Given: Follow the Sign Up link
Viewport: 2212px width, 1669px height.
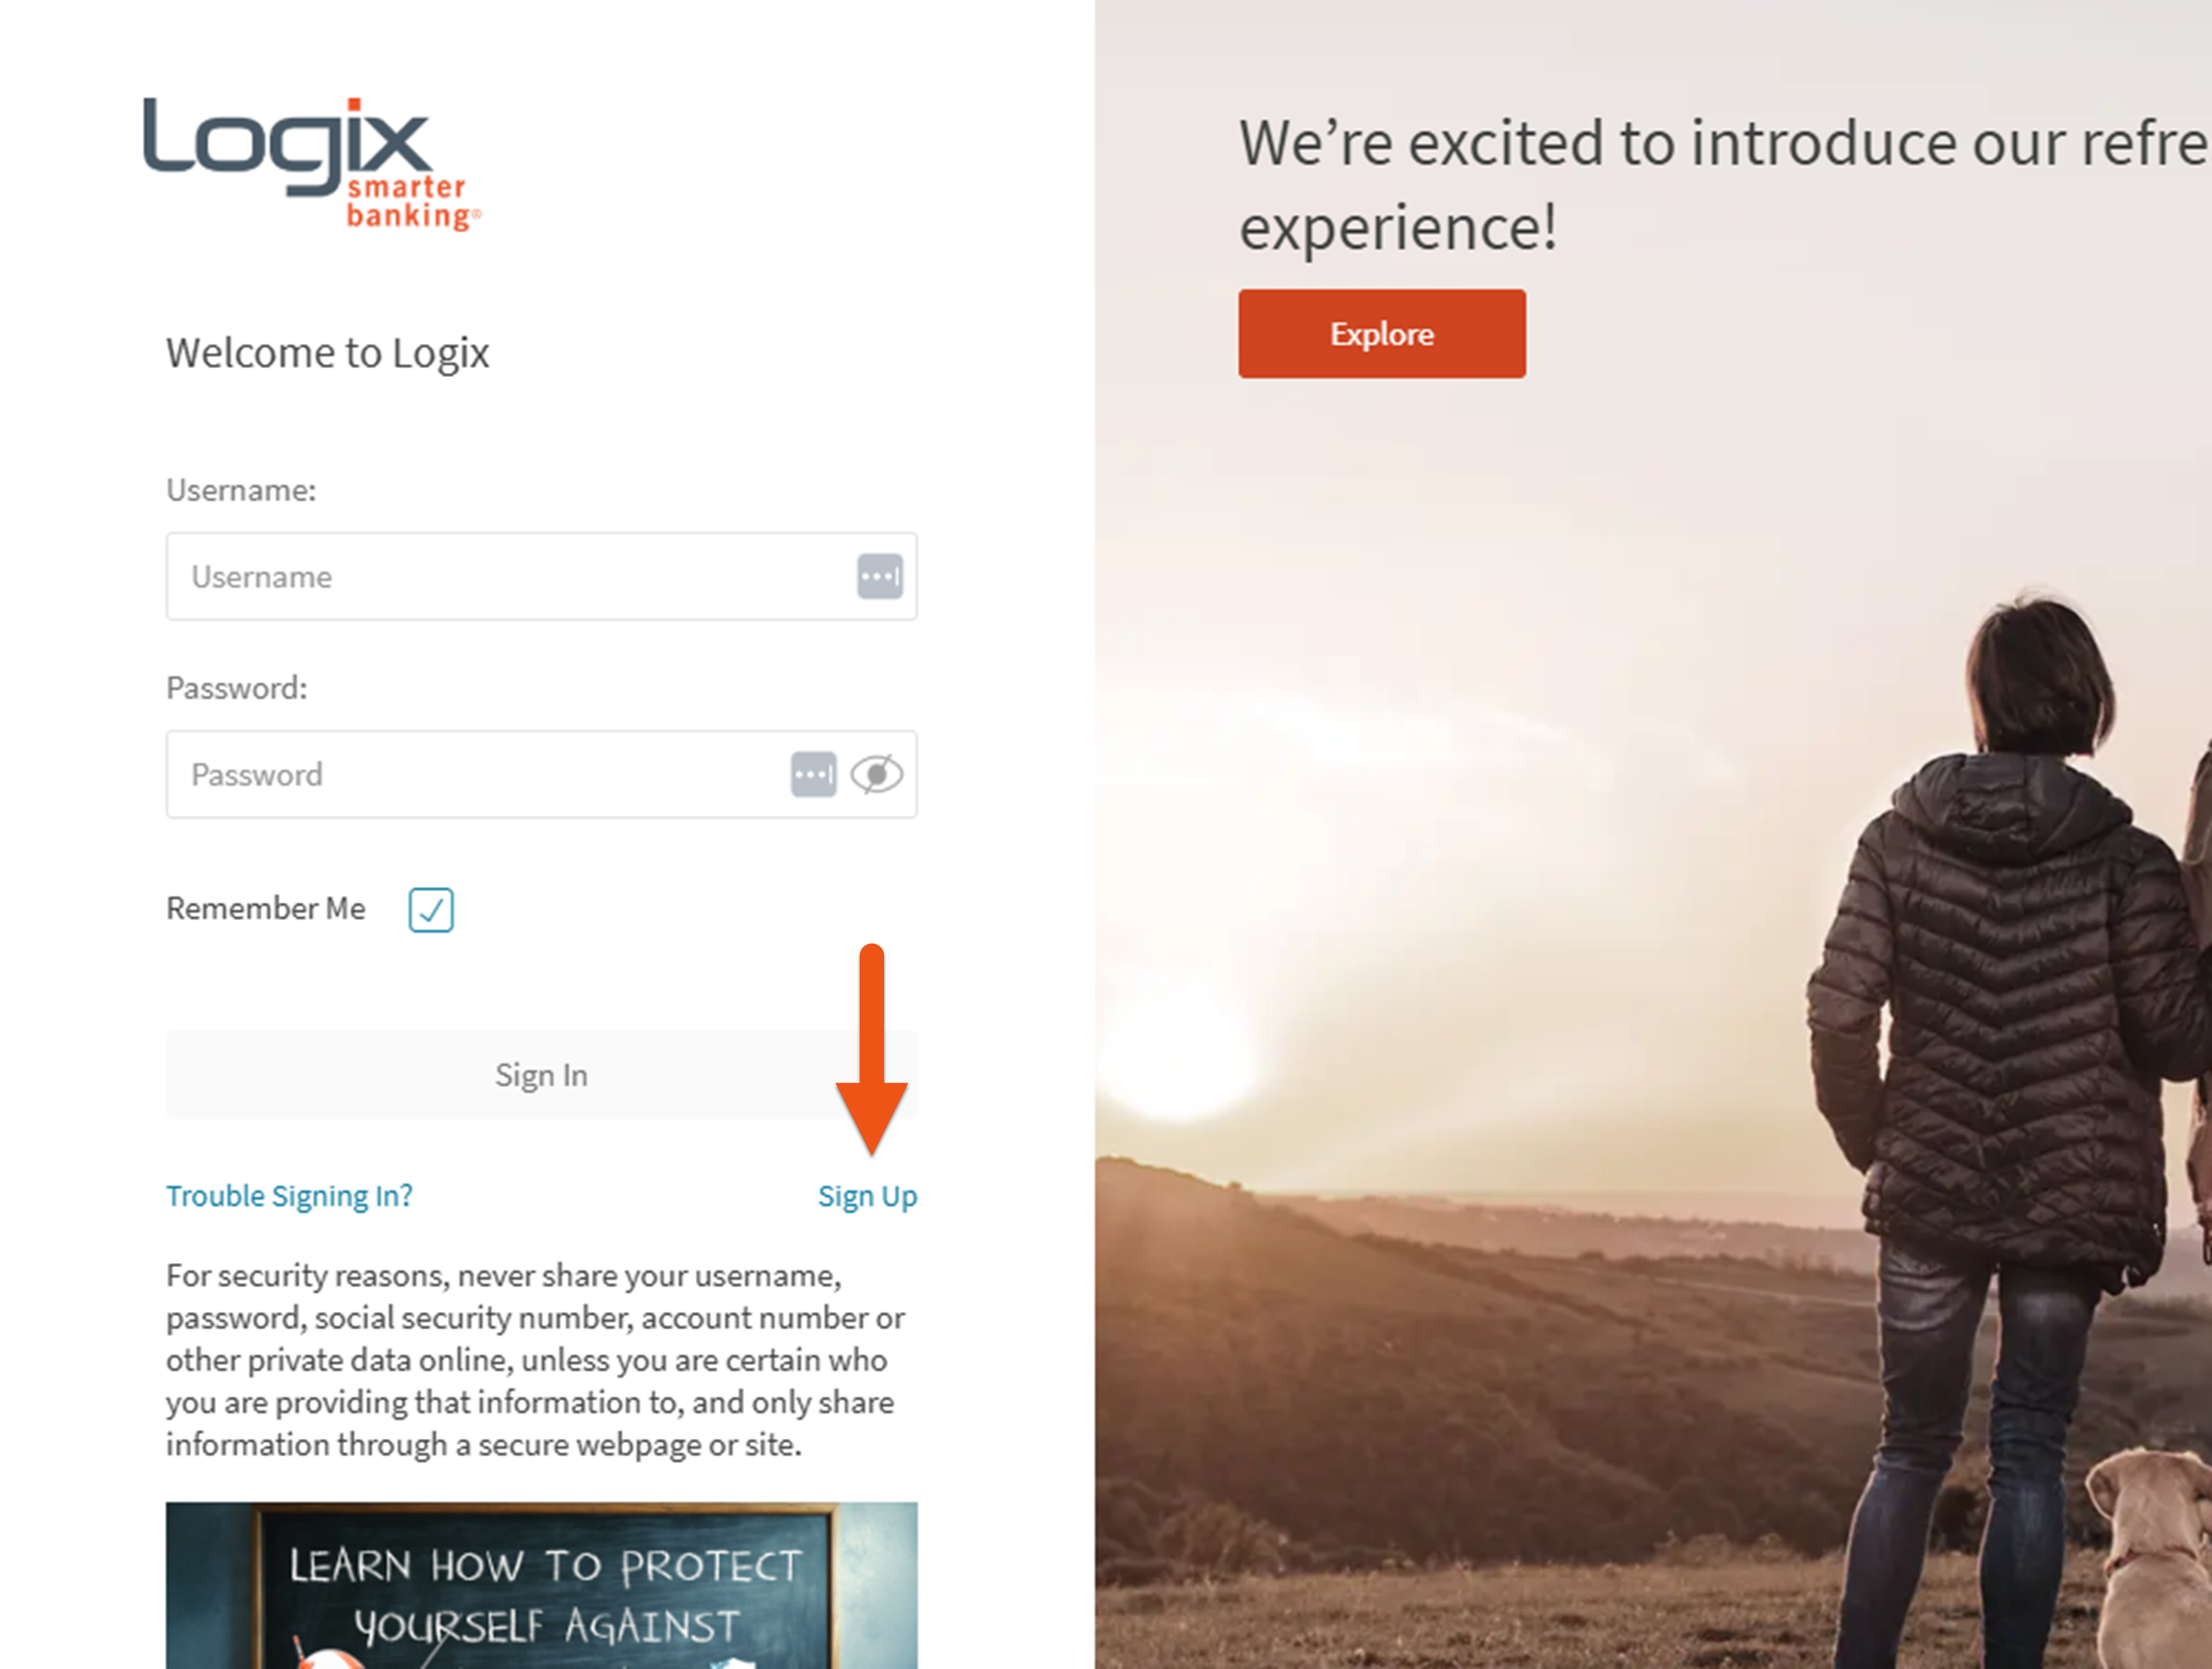Looking at the screenshot, I should (x=867, y=1196).
